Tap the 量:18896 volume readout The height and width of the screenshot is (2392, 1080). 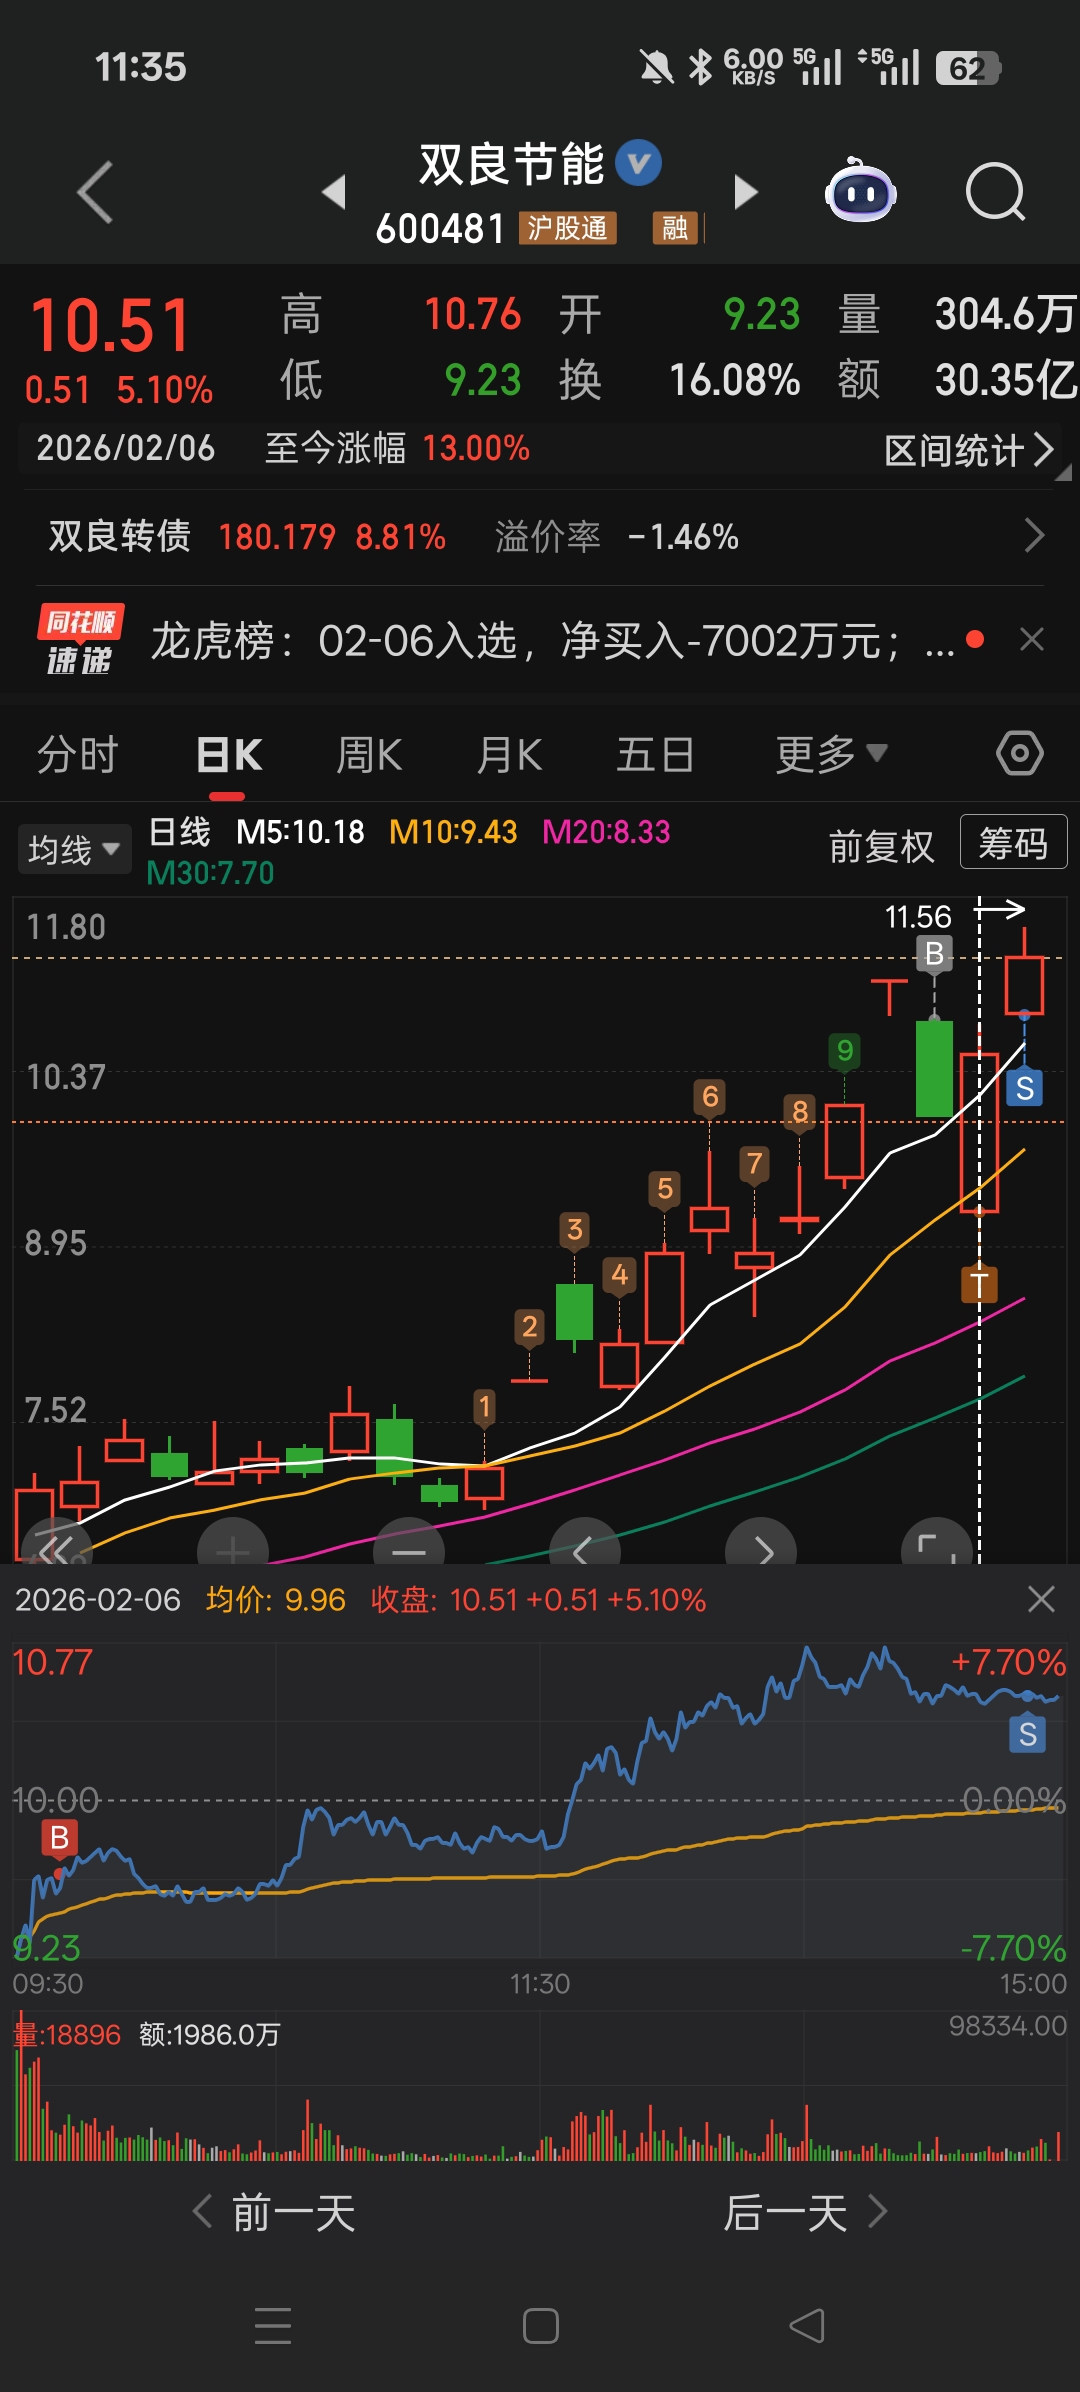(x=66, y=2034)
